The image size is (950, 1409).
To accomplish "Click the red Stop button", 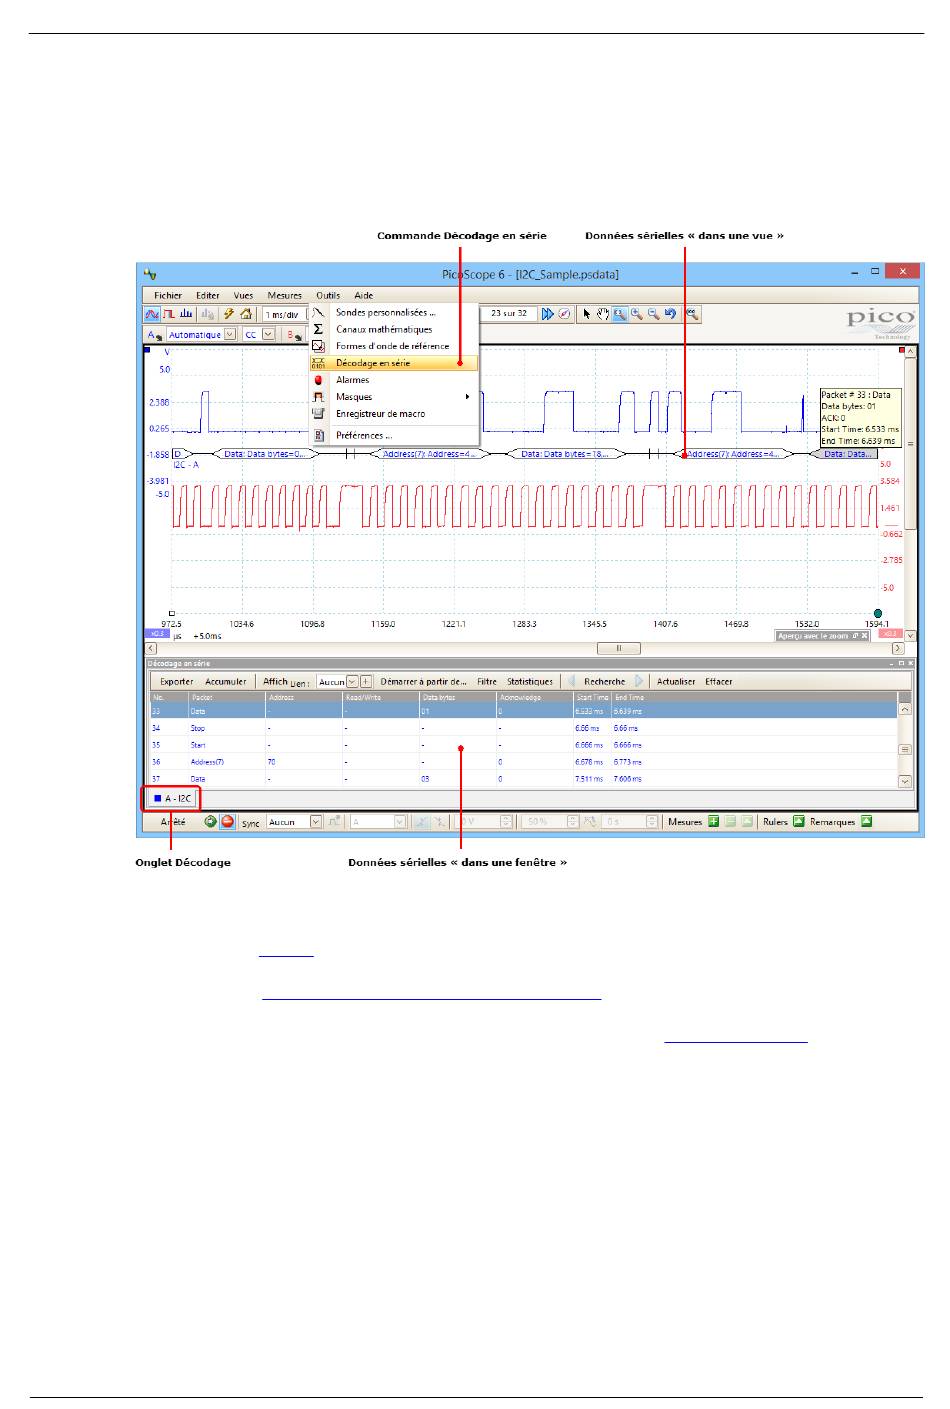I will point(228,822).
